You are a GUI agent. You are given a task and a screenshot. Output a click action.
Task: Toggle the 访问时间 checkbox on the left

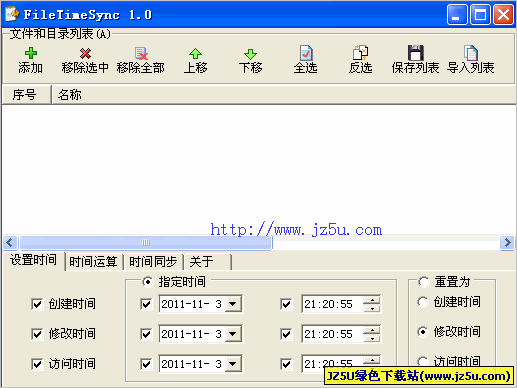tap(37, 364)
